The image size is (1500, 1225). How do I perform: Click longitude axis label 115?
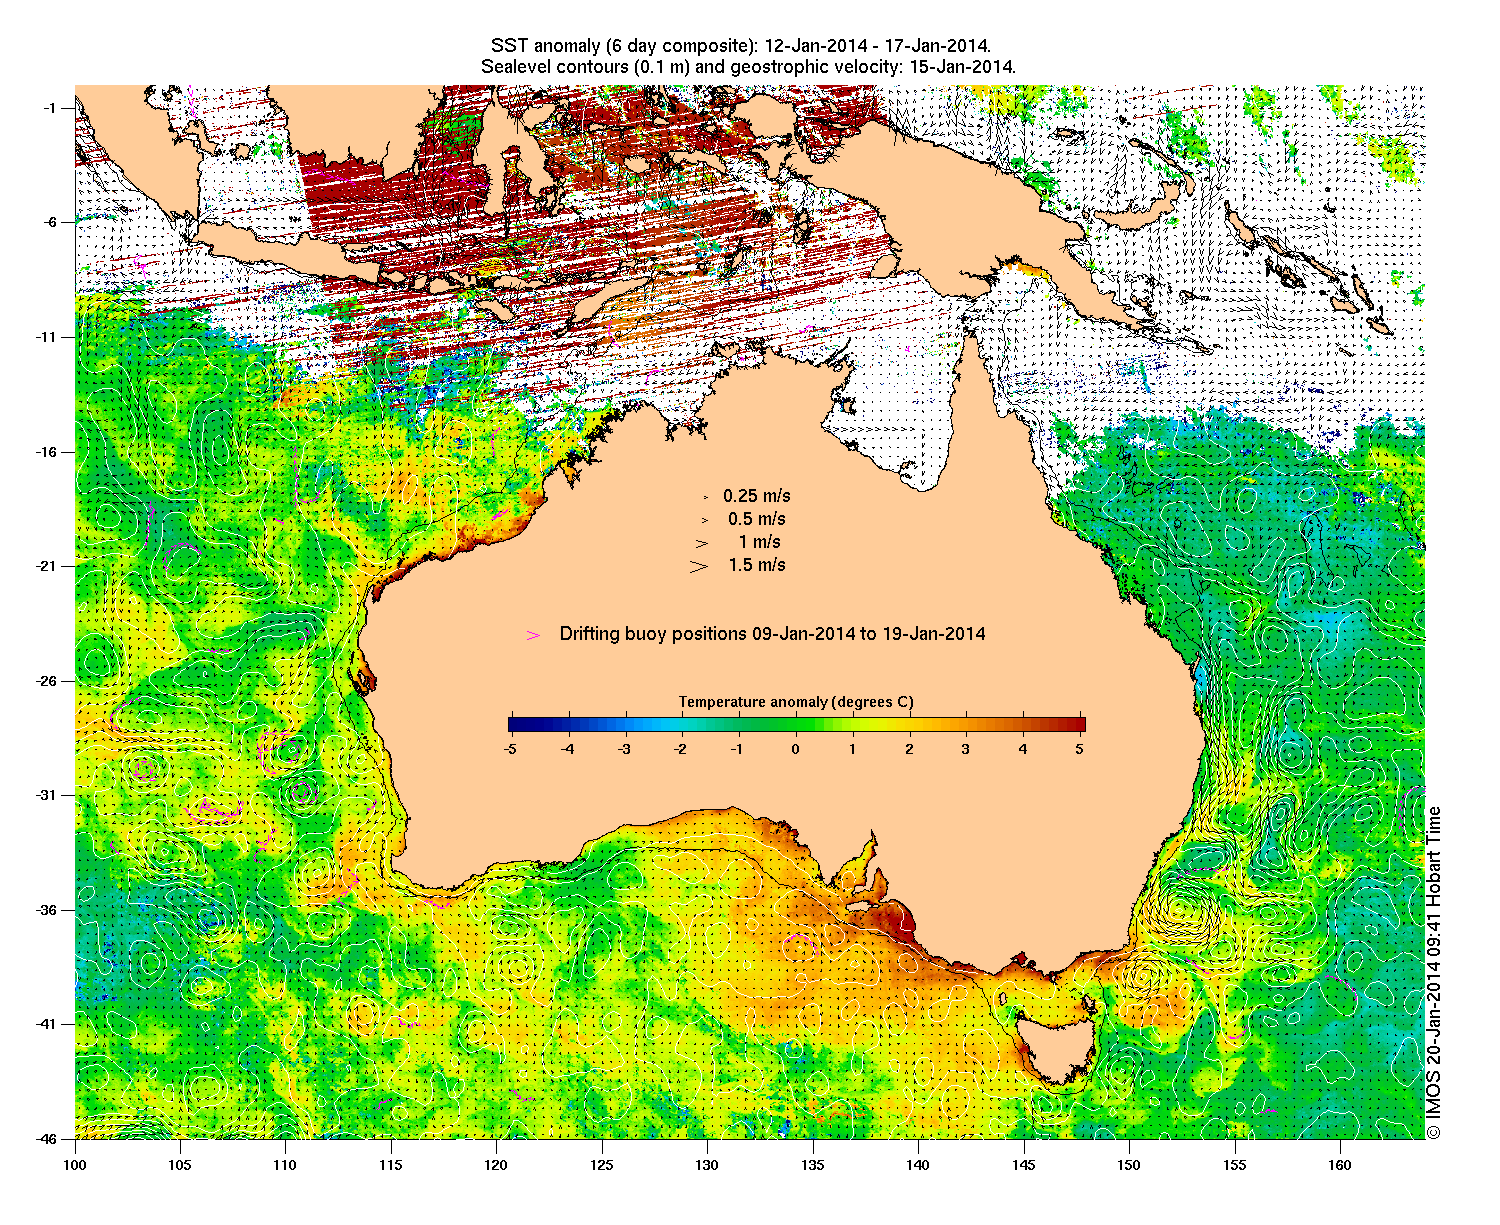[391, 1164]
